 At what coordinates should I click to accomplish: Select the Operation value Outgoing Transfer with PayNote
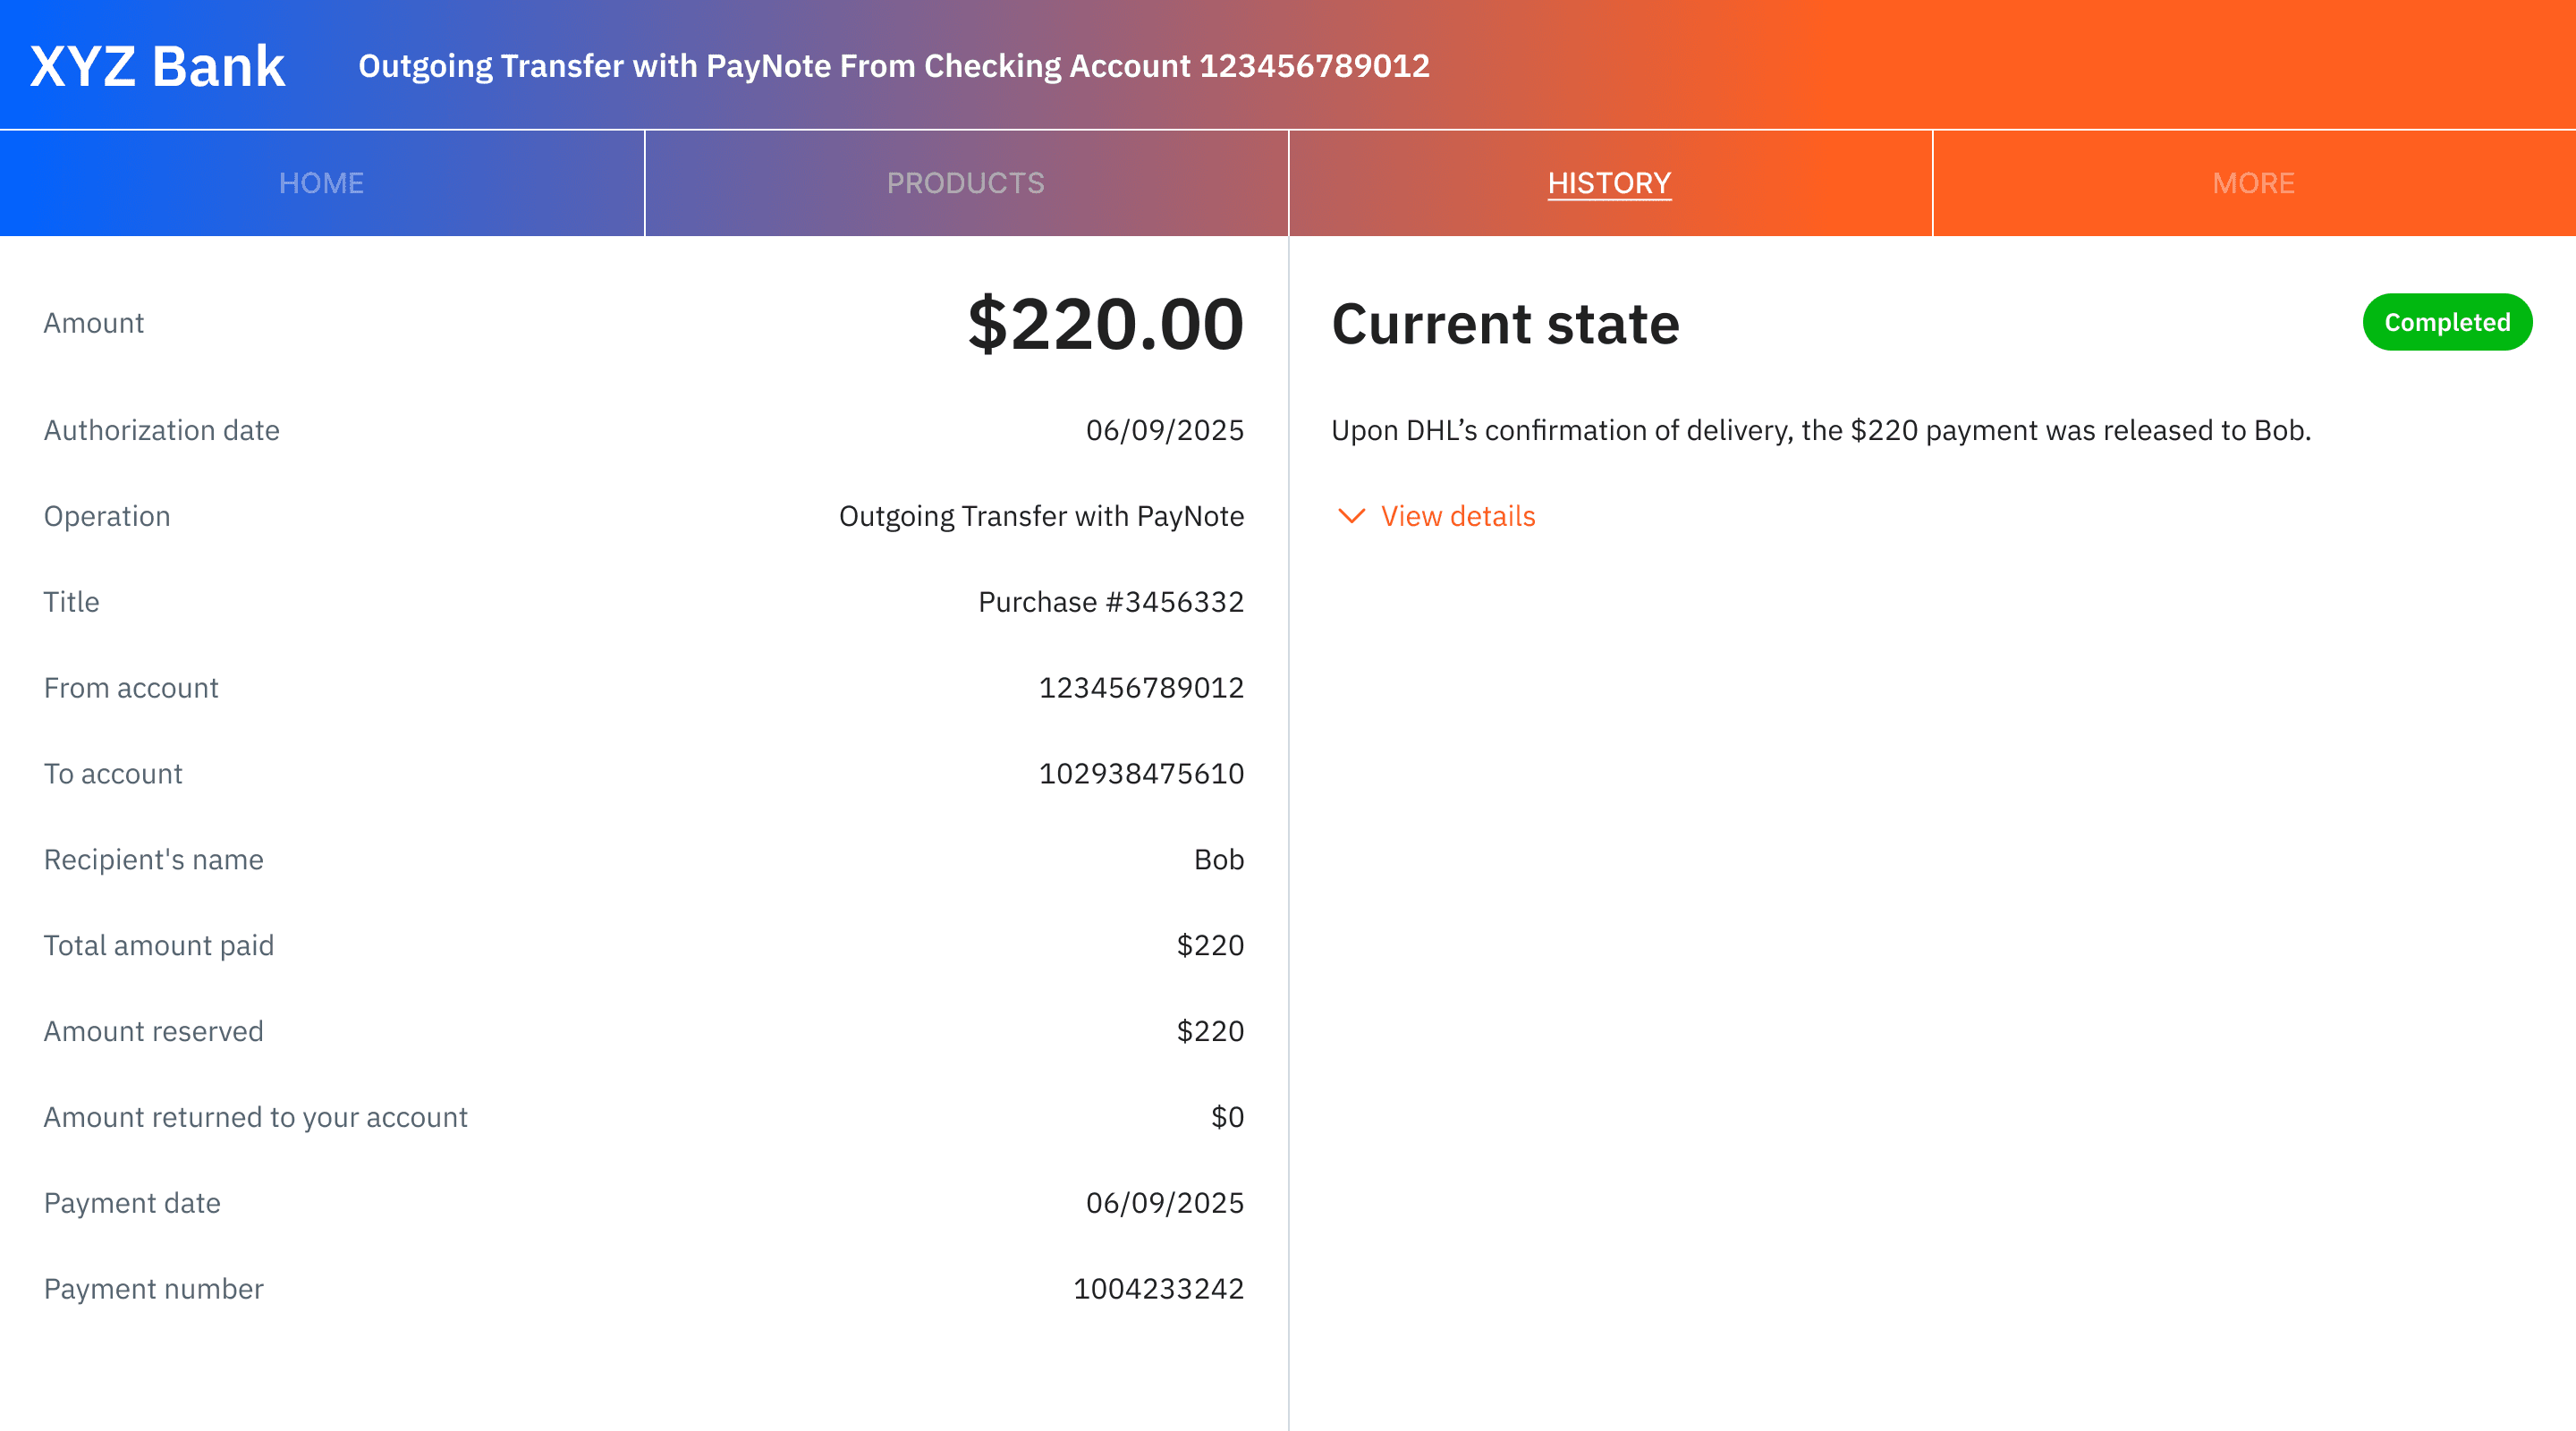pyautogui.click(x=1042, y=516)
